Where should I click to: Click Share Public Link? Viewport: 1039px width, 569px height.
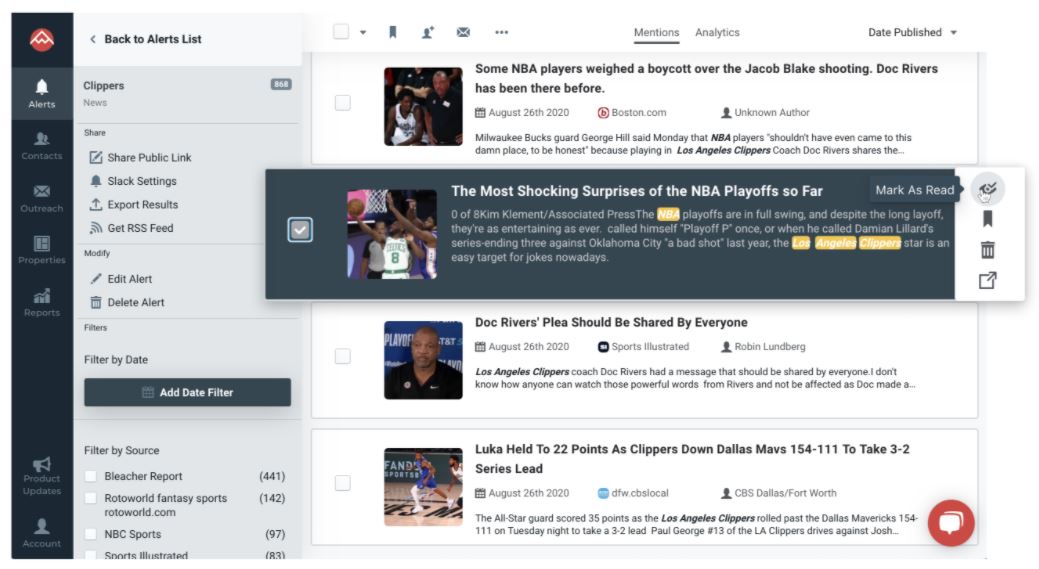[140, 158]
